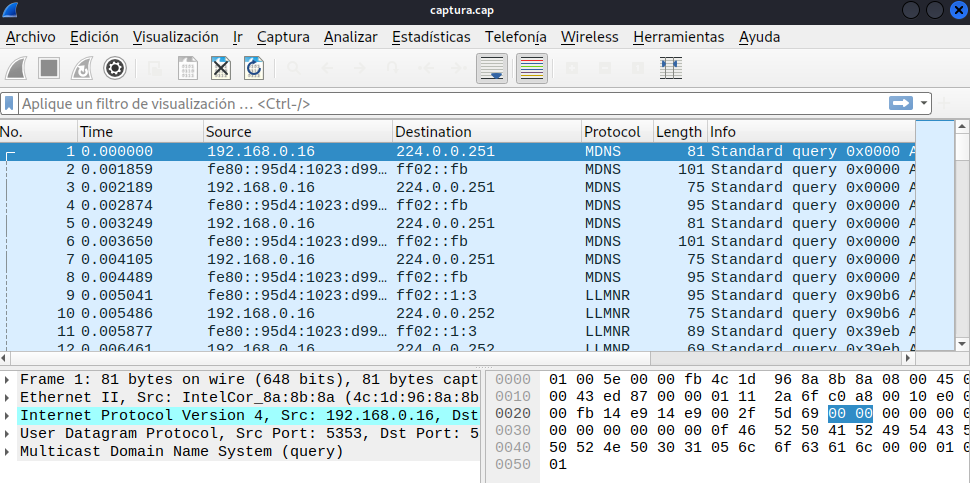Screen dimensions: 970x483
Task: Sort by the No. column header
Action: point(39,132)
